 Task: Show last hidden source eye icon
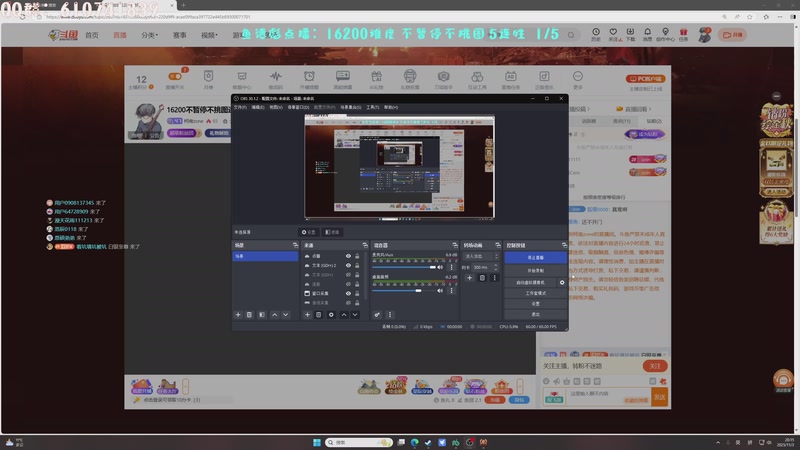[348, 303]
